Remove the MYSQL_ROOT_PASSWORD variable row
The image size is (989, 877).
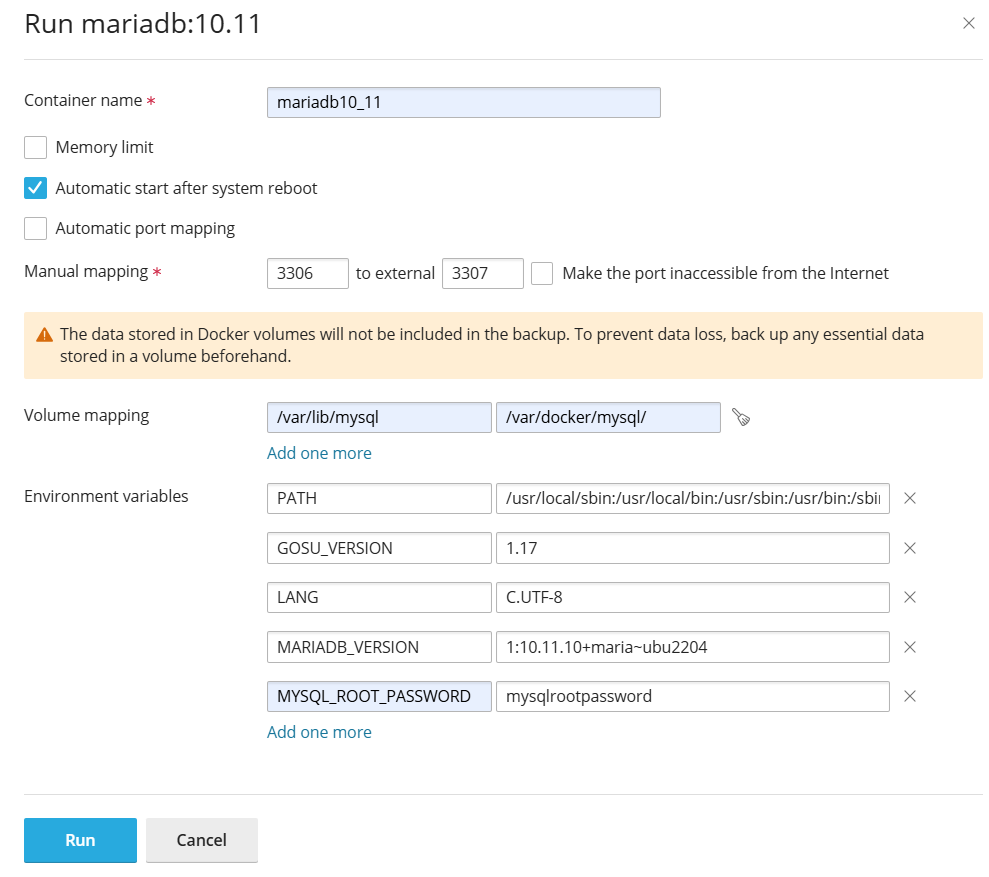tap(910, 697)
